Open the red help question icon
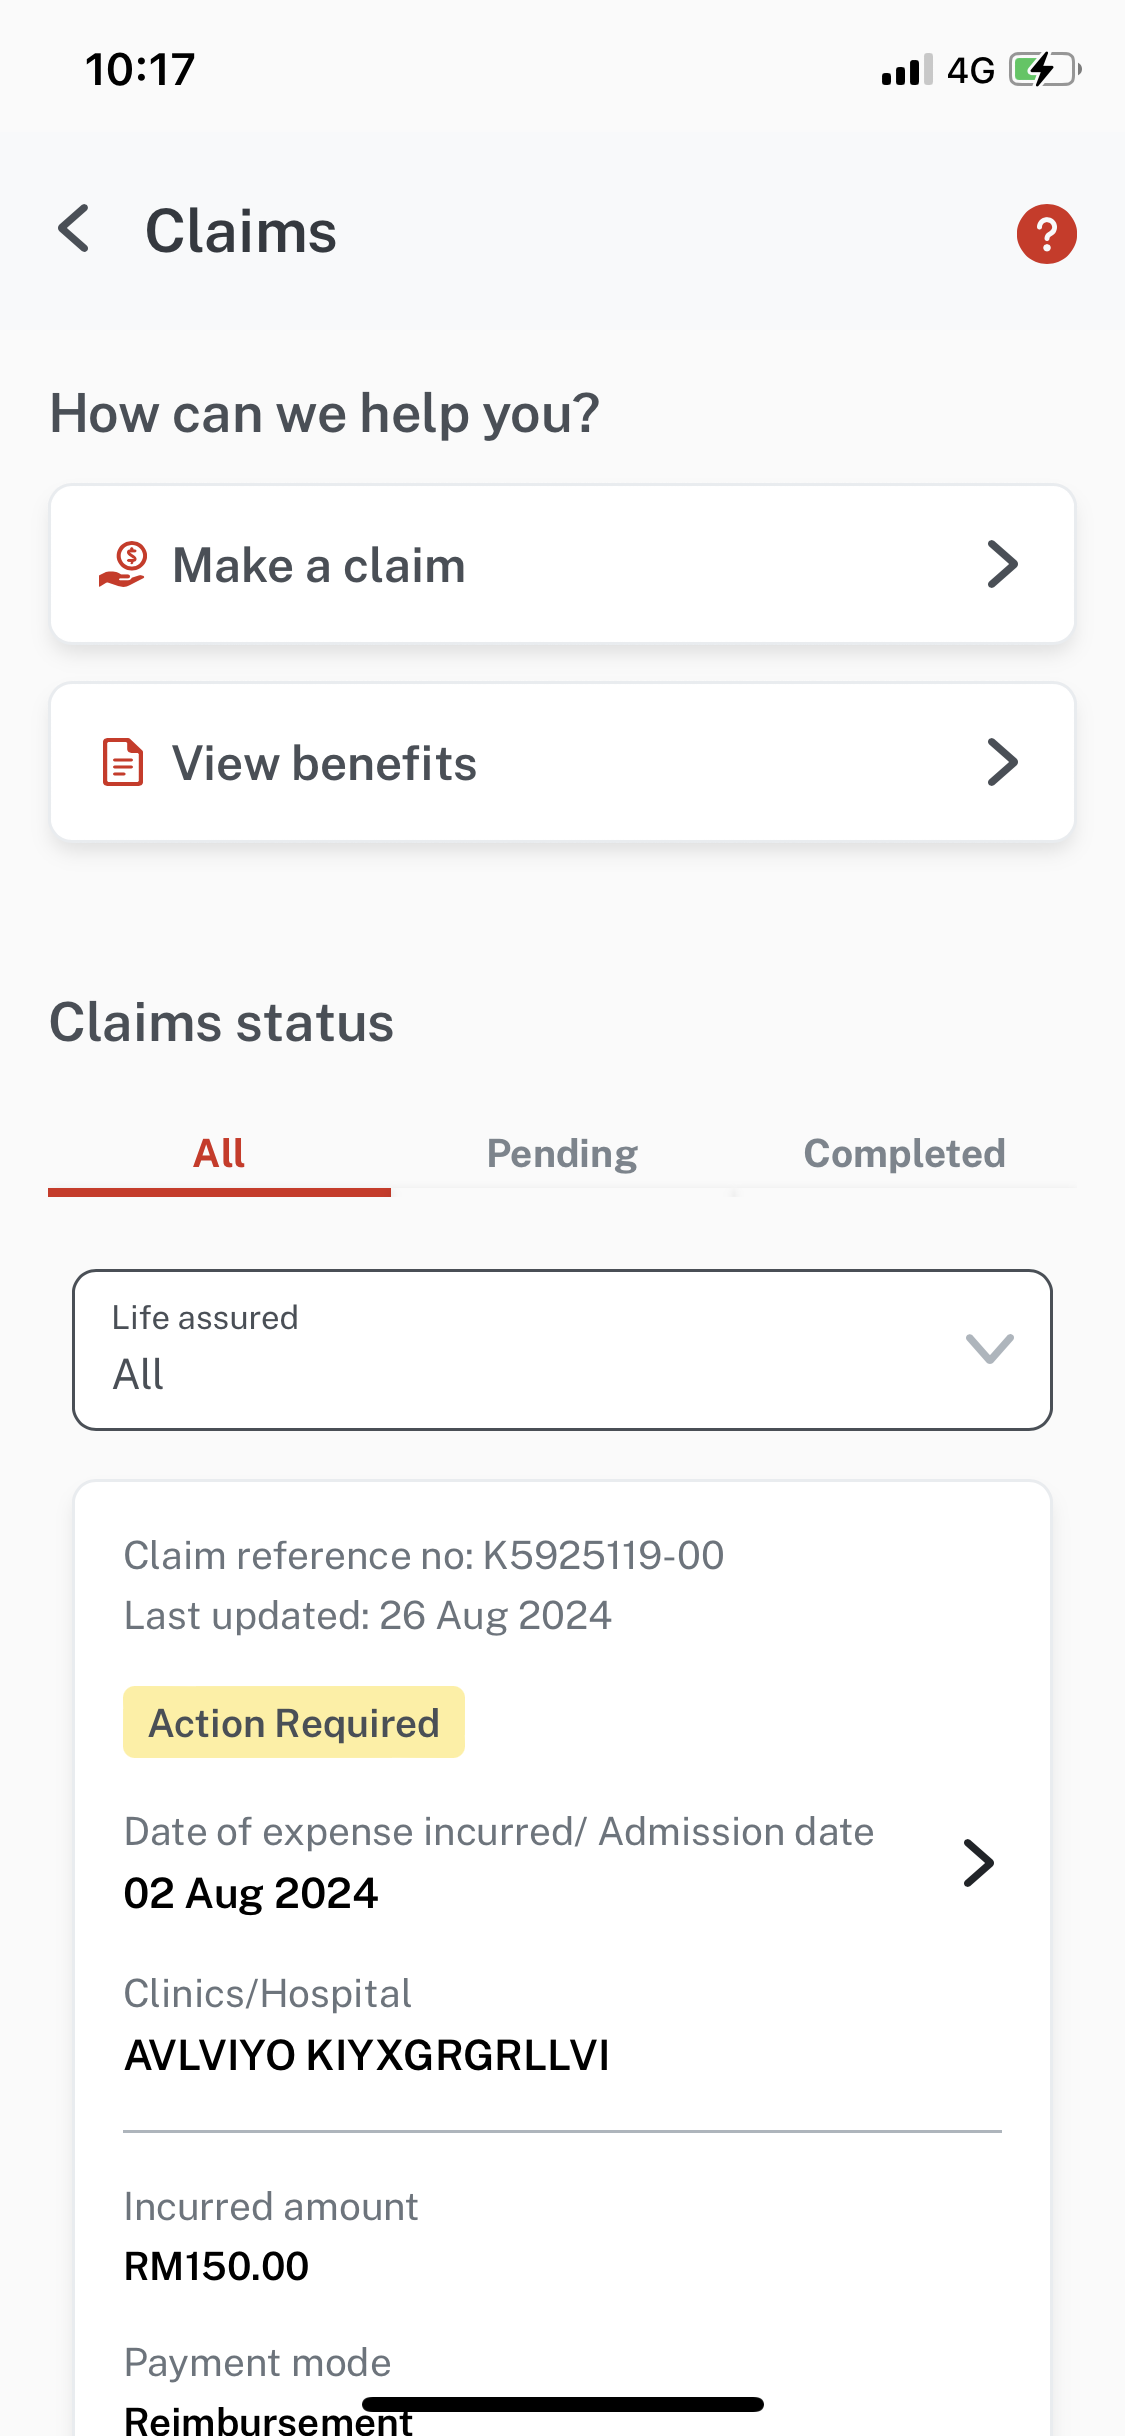Image resolution: width=1125 pixels, height=2436 pixels. pyautogui.click(x=1046, y=234)
